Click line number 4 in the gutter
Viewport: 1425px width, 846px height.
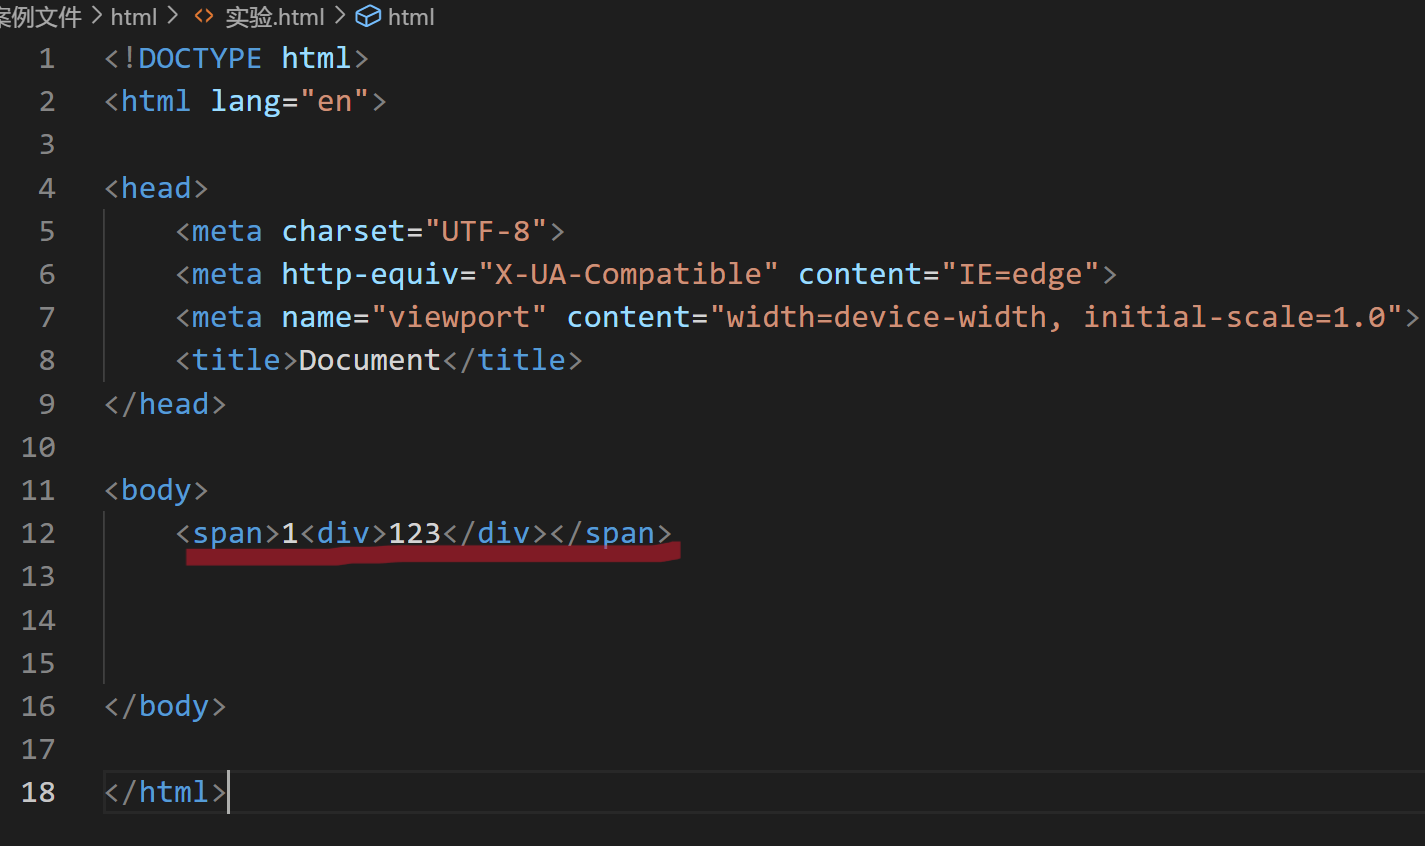click(x=47, y=188)
